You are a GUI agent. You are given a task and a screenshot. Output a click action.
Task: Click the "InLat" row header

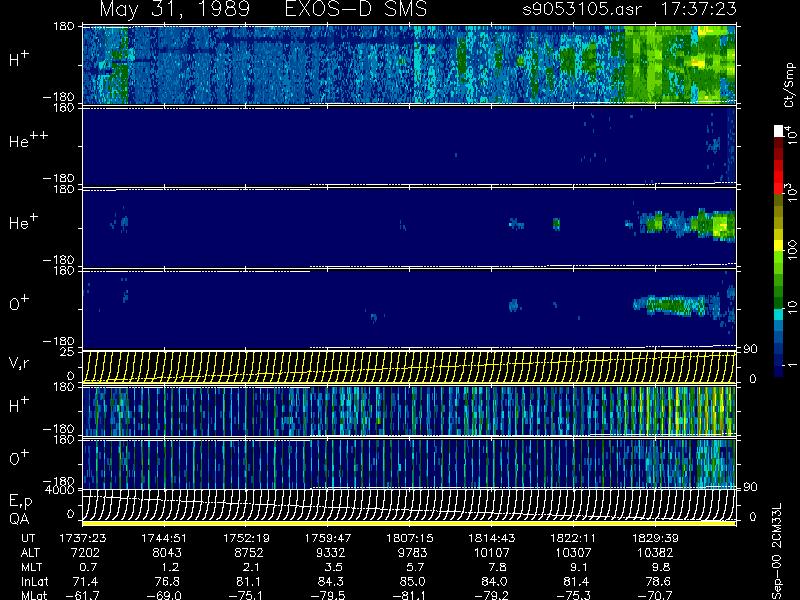35,581
